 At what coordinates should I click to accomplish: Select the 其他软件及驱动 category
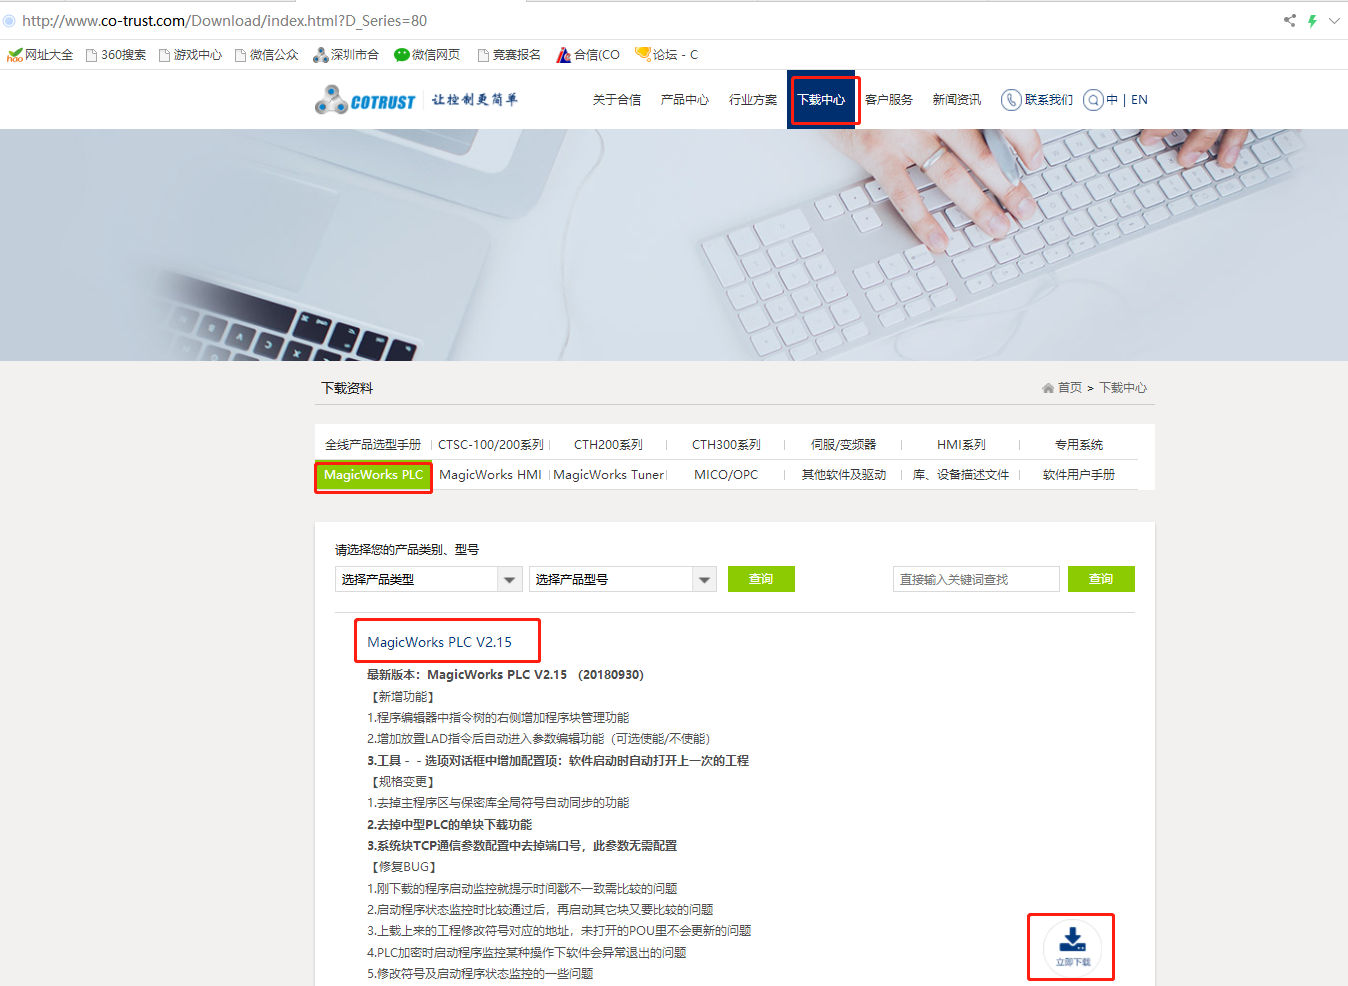point(843,475)
